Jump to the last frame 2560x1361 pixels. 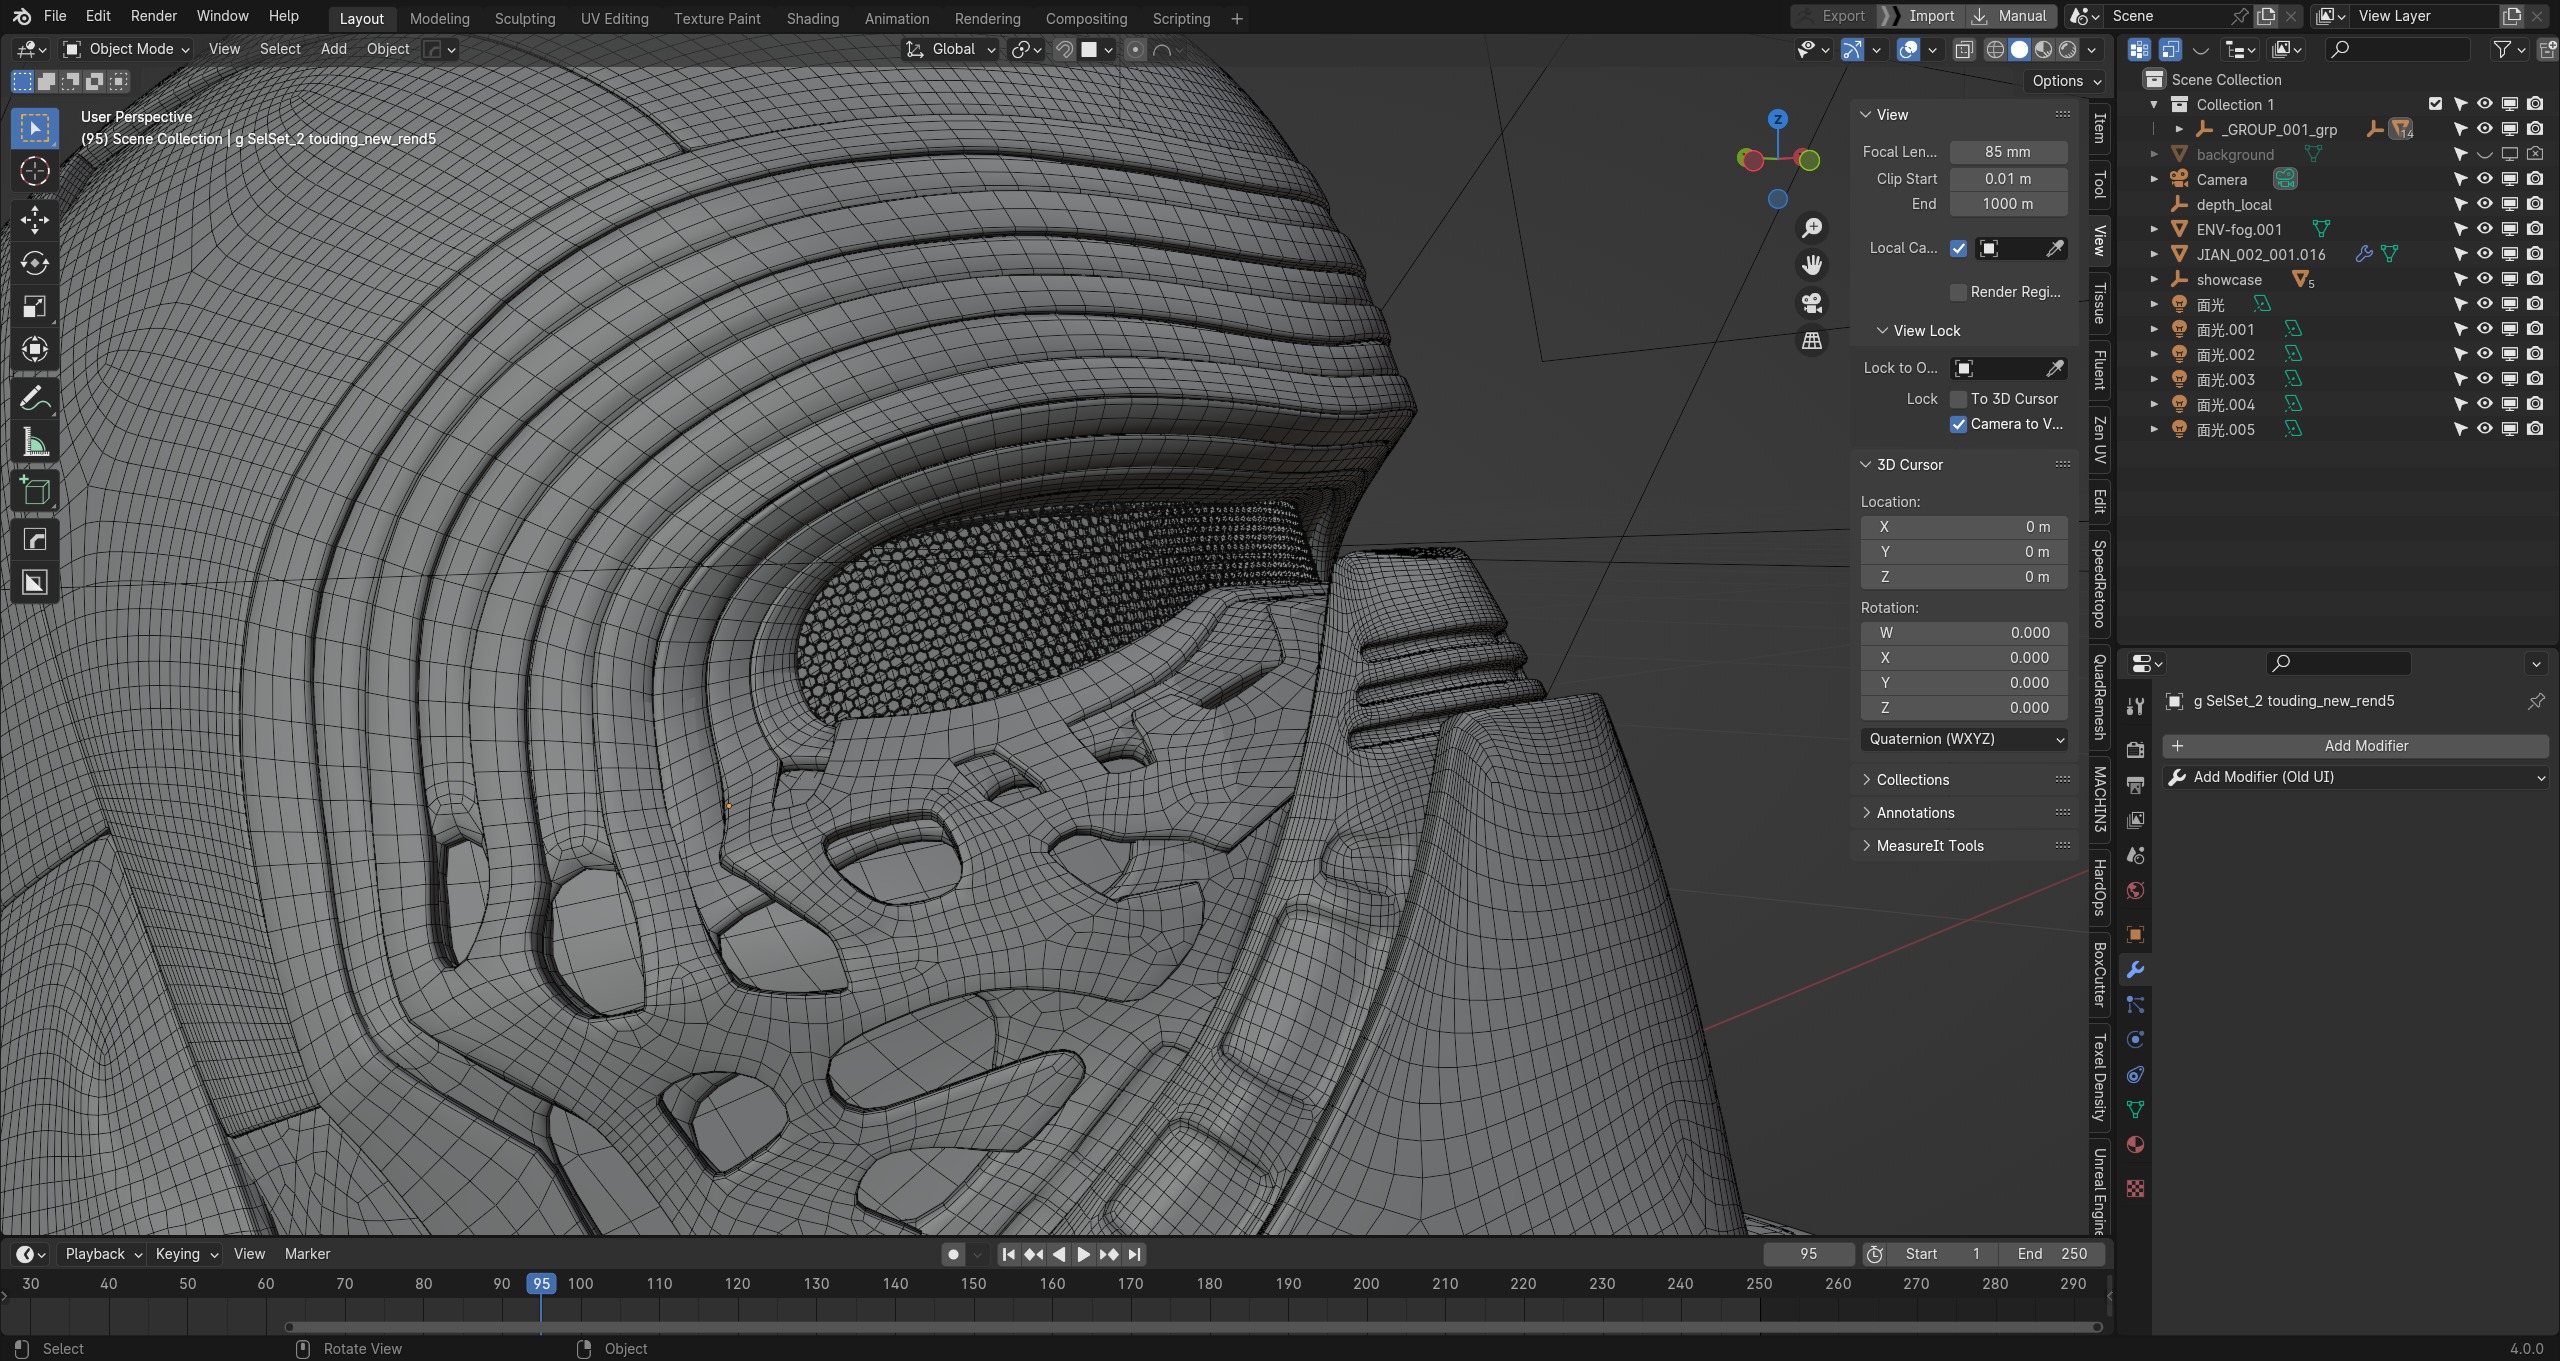pyautogui.click(x=1134, y=1254)
